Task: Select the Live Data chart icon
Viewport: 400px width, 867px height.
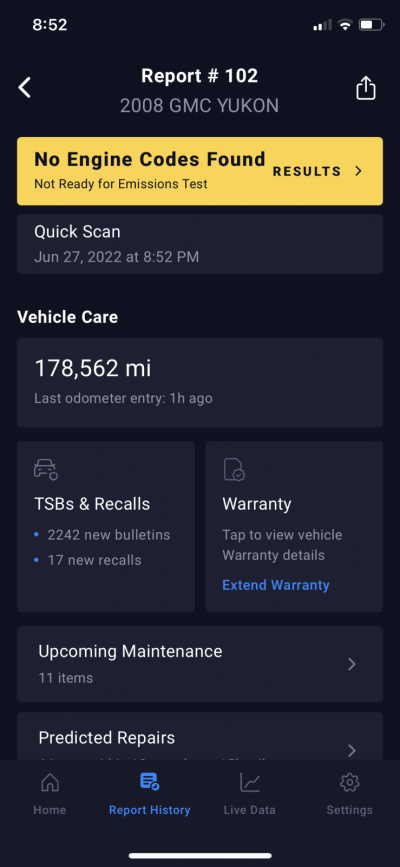Action: pyautogui.click(x=250, y=782)
